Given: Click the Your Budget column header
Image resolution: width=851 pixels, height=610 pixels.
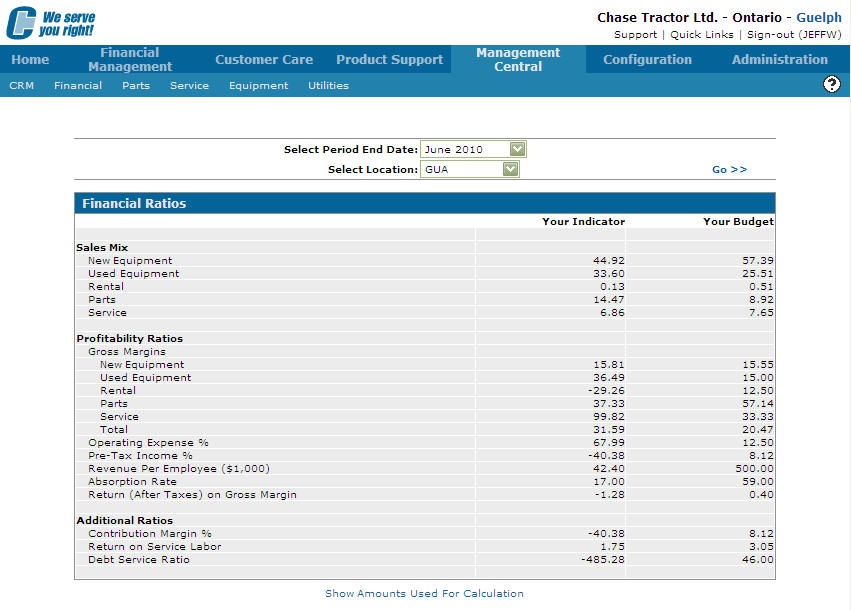Looking at the screenshot, I should [738, 221].
